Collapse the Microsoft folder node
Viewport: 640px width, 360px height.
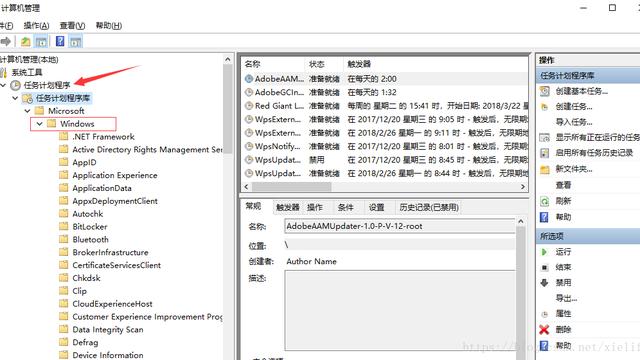(27, 111)
